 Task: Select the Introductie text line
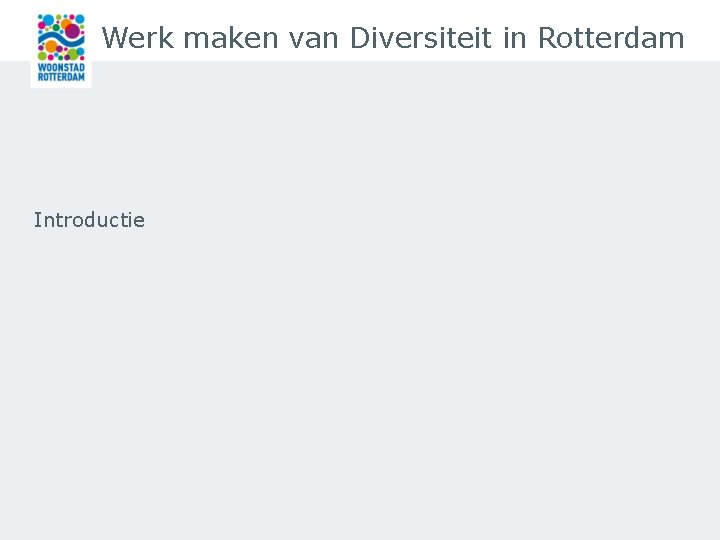[x=89, y=220]
